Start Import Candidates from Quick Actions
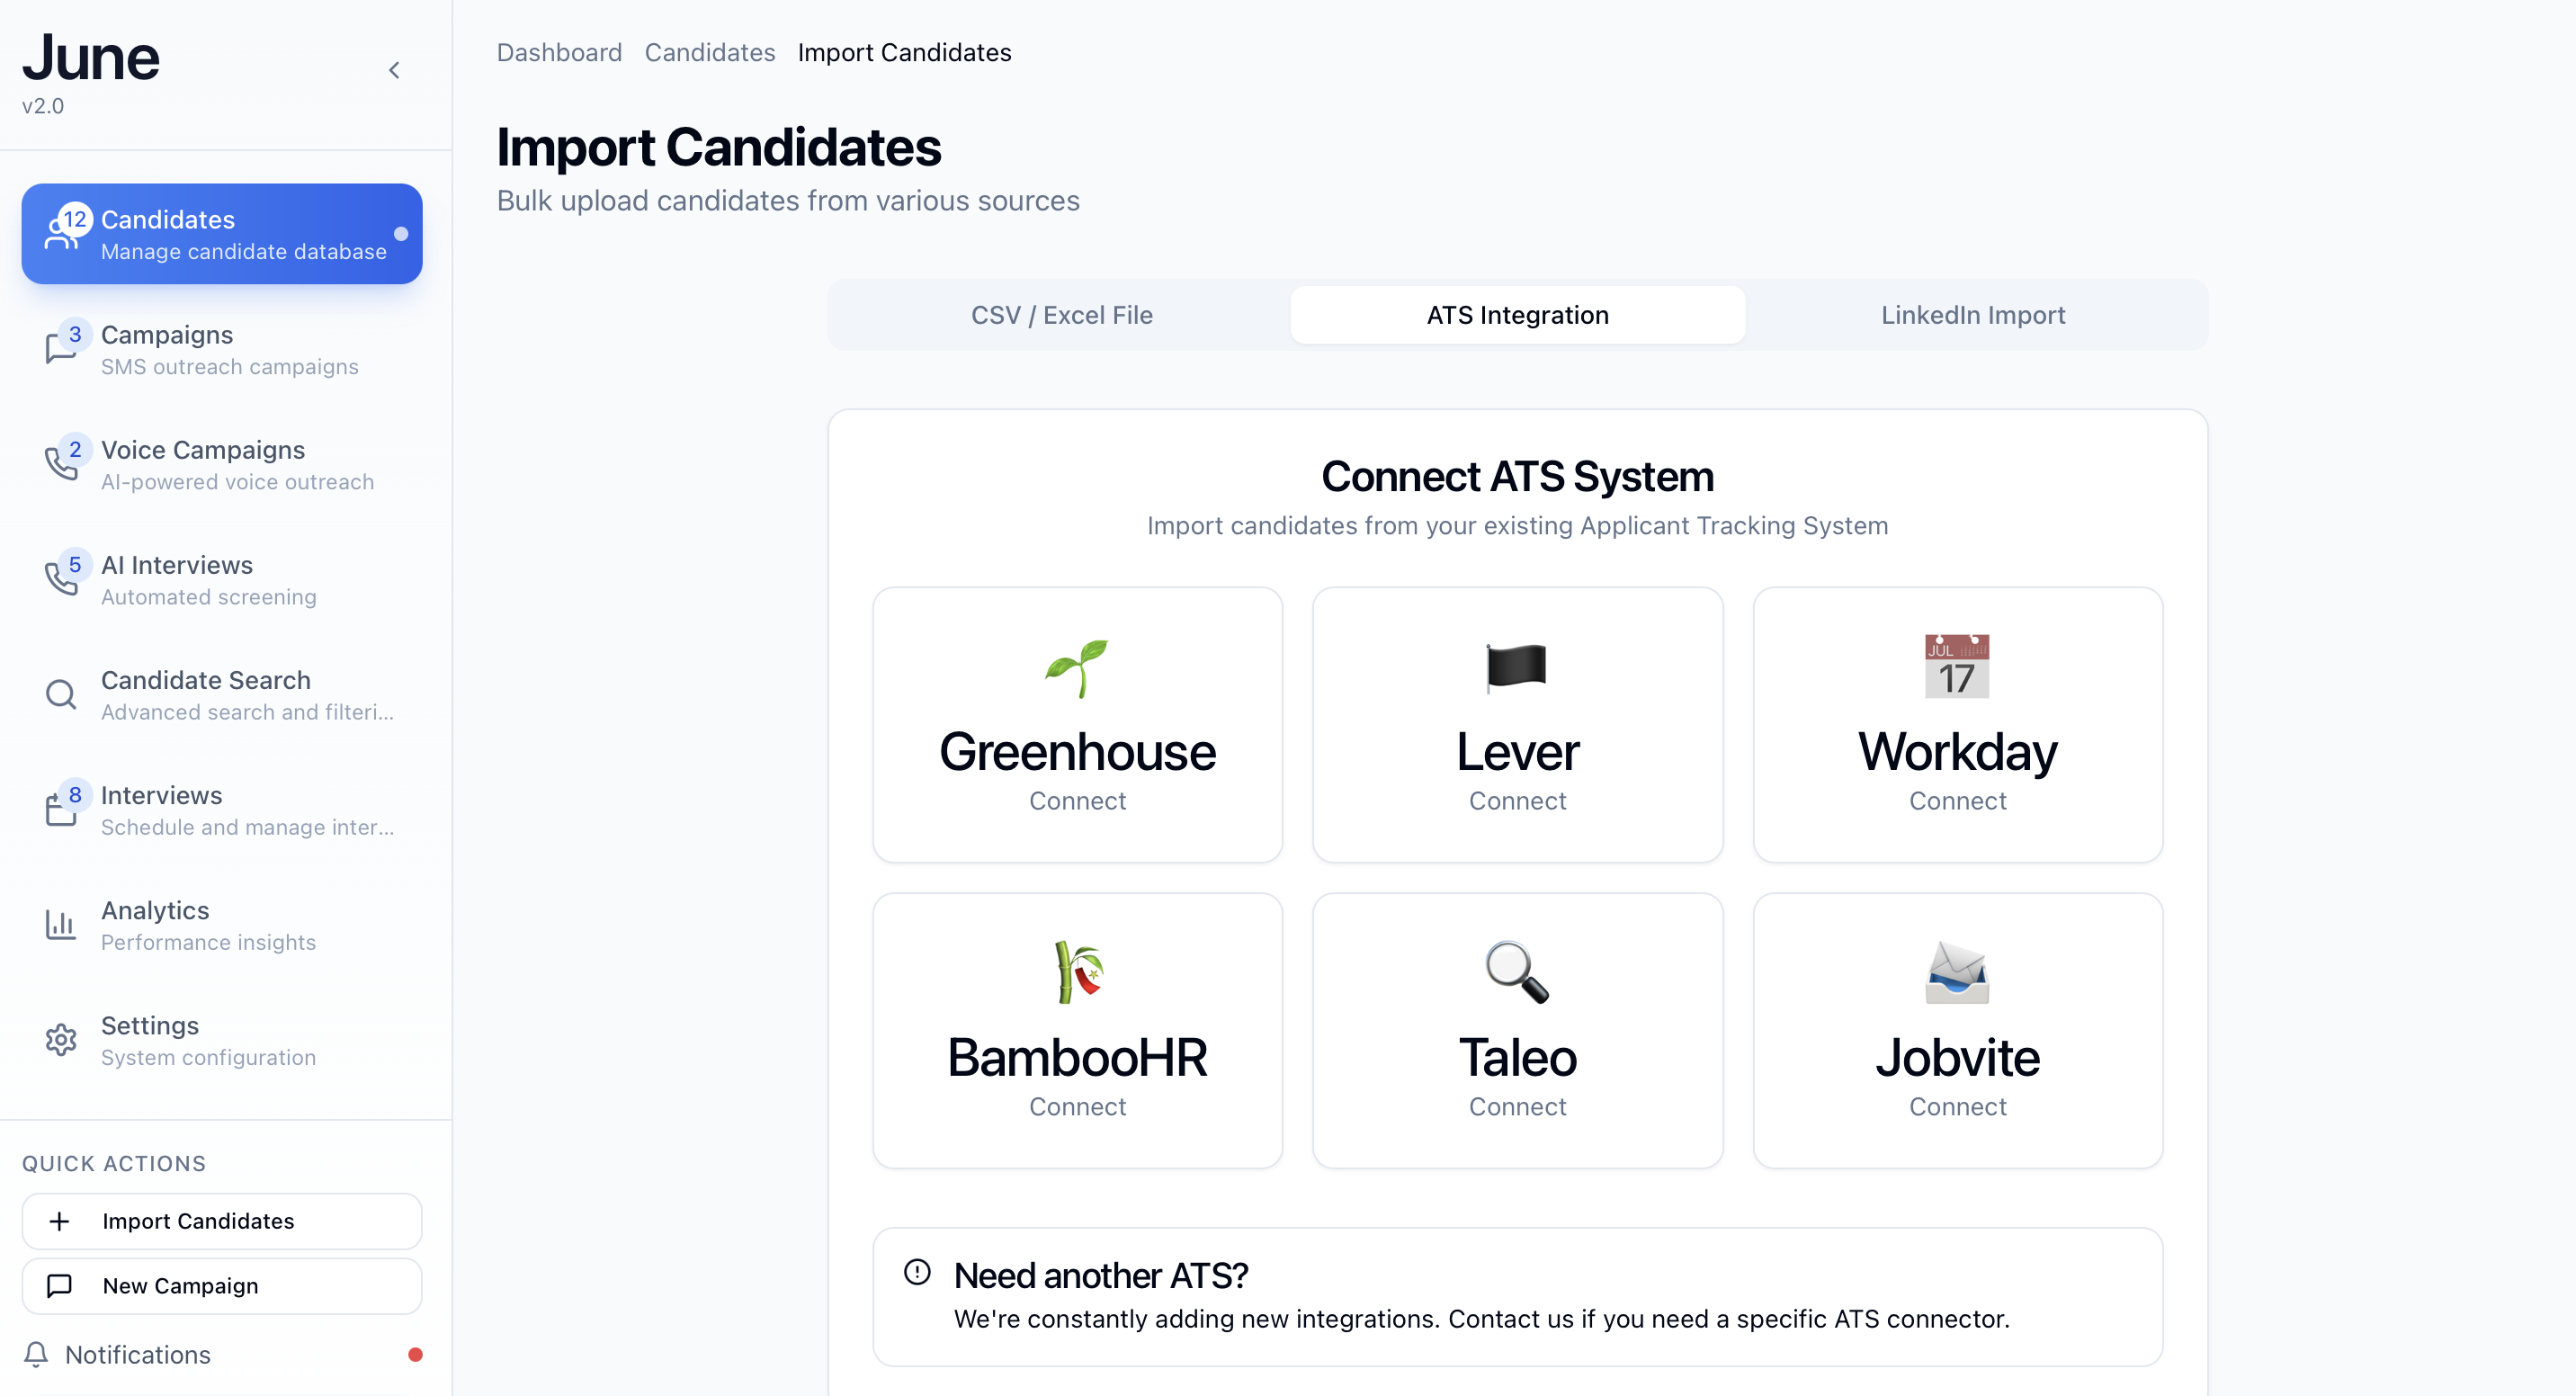 221,1220
